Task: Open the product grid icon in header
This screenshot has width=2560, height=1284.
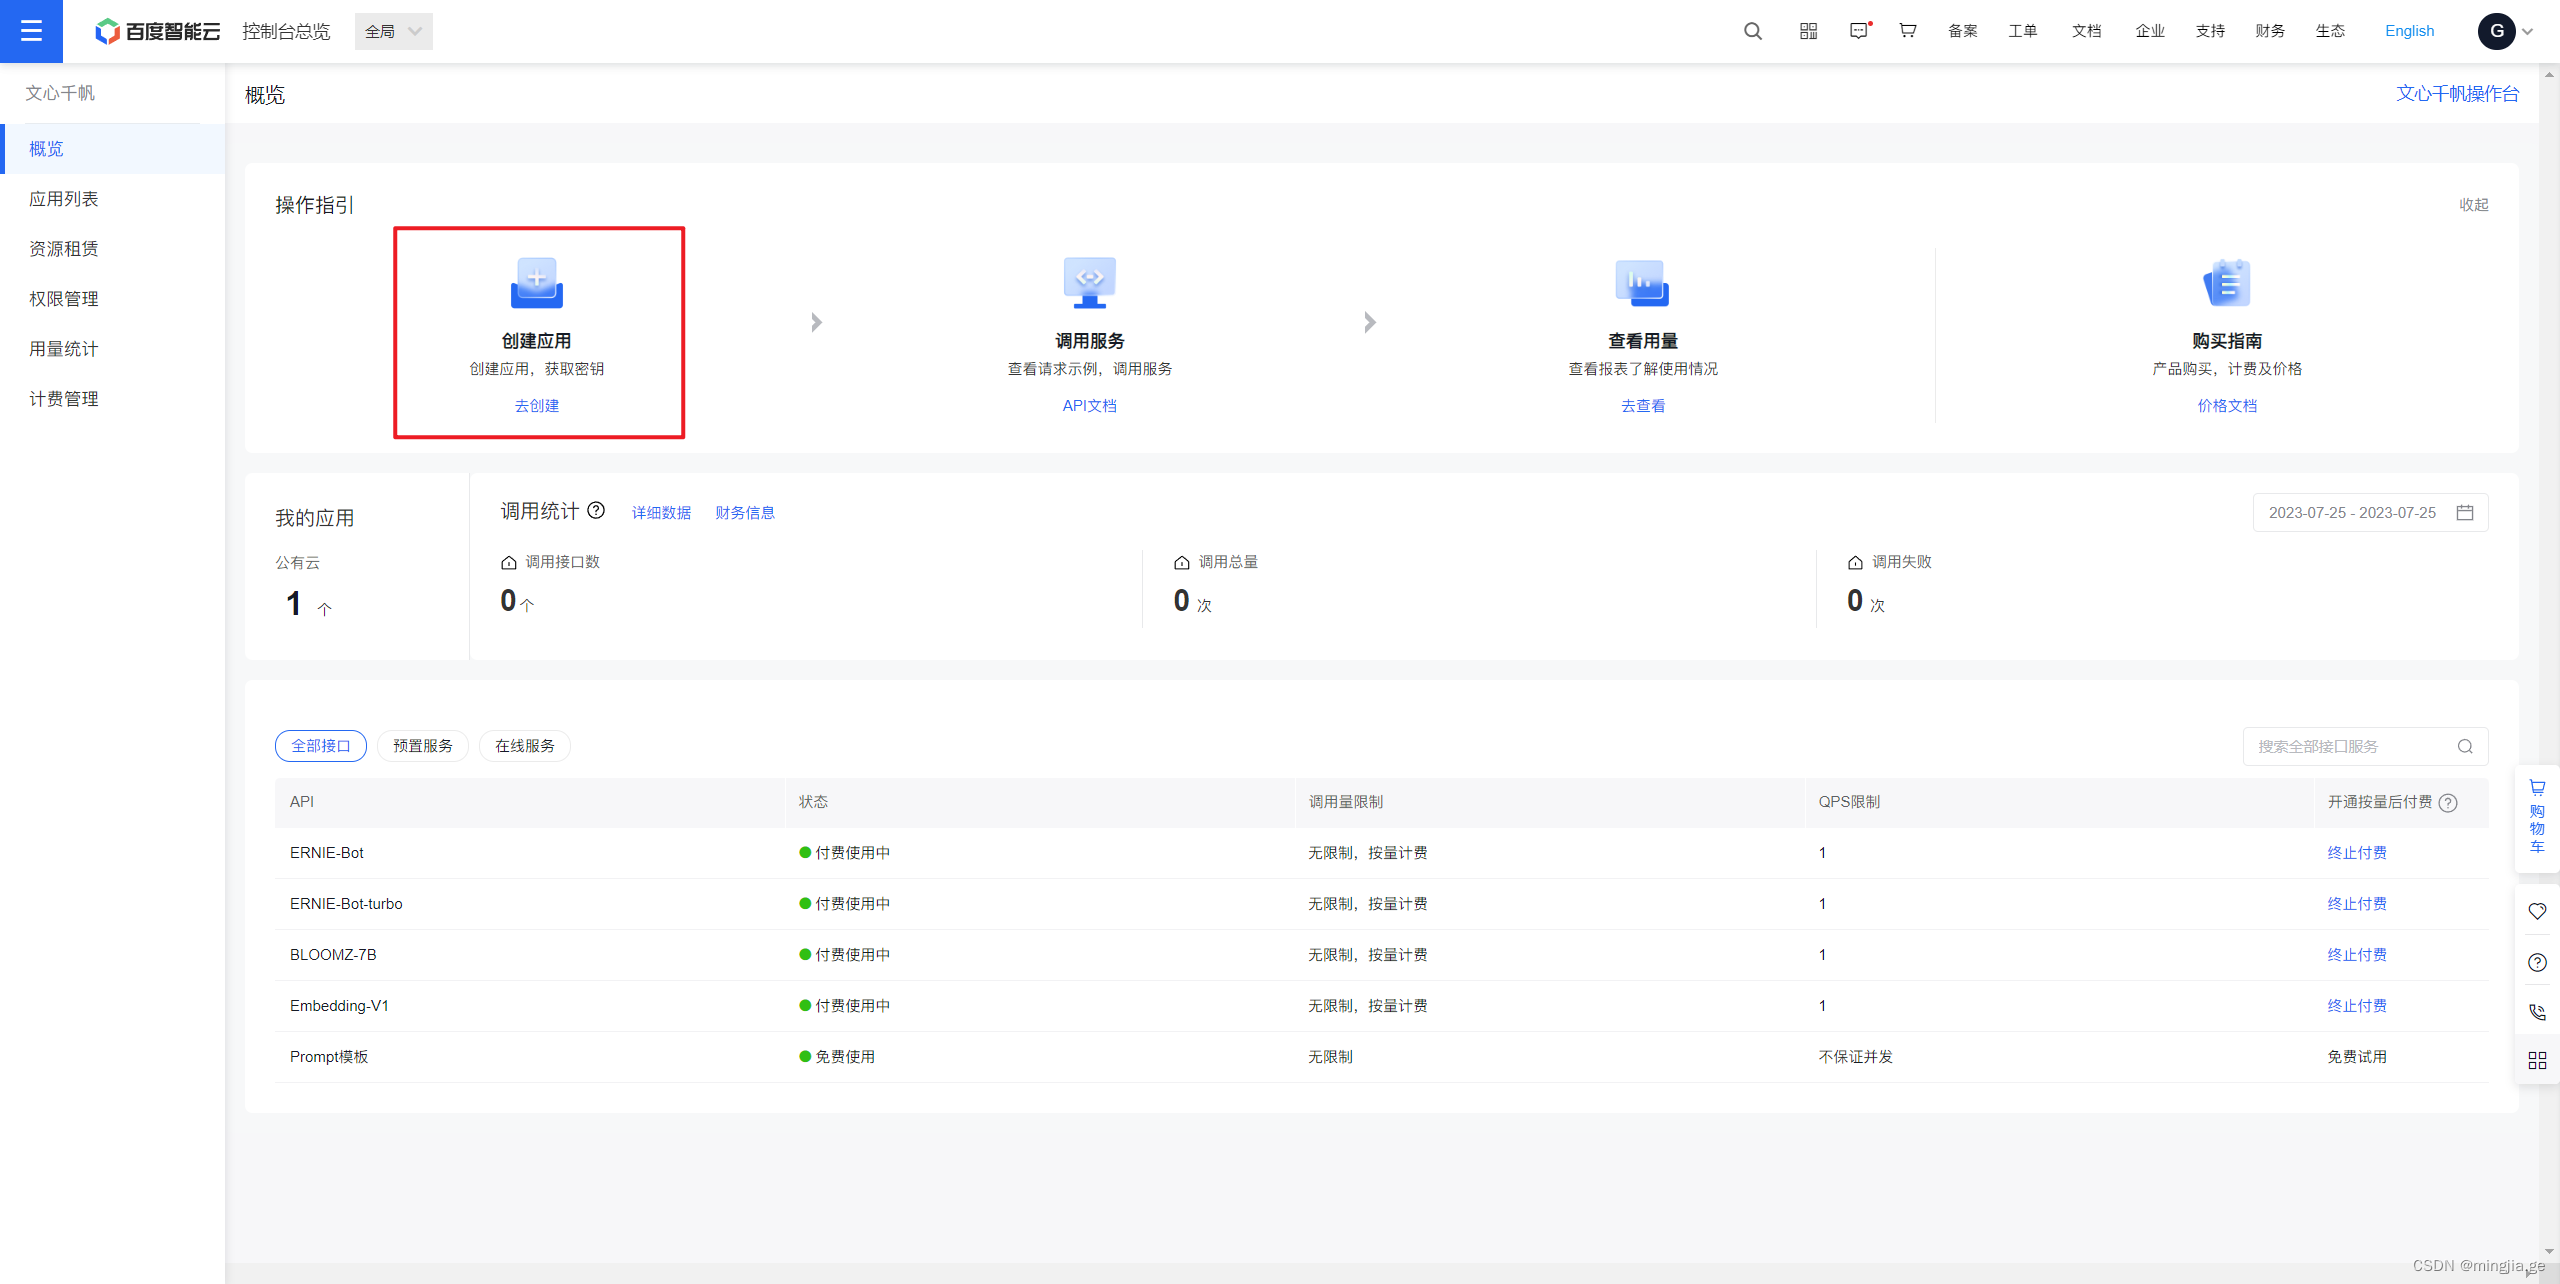Action: point(1808,31)
